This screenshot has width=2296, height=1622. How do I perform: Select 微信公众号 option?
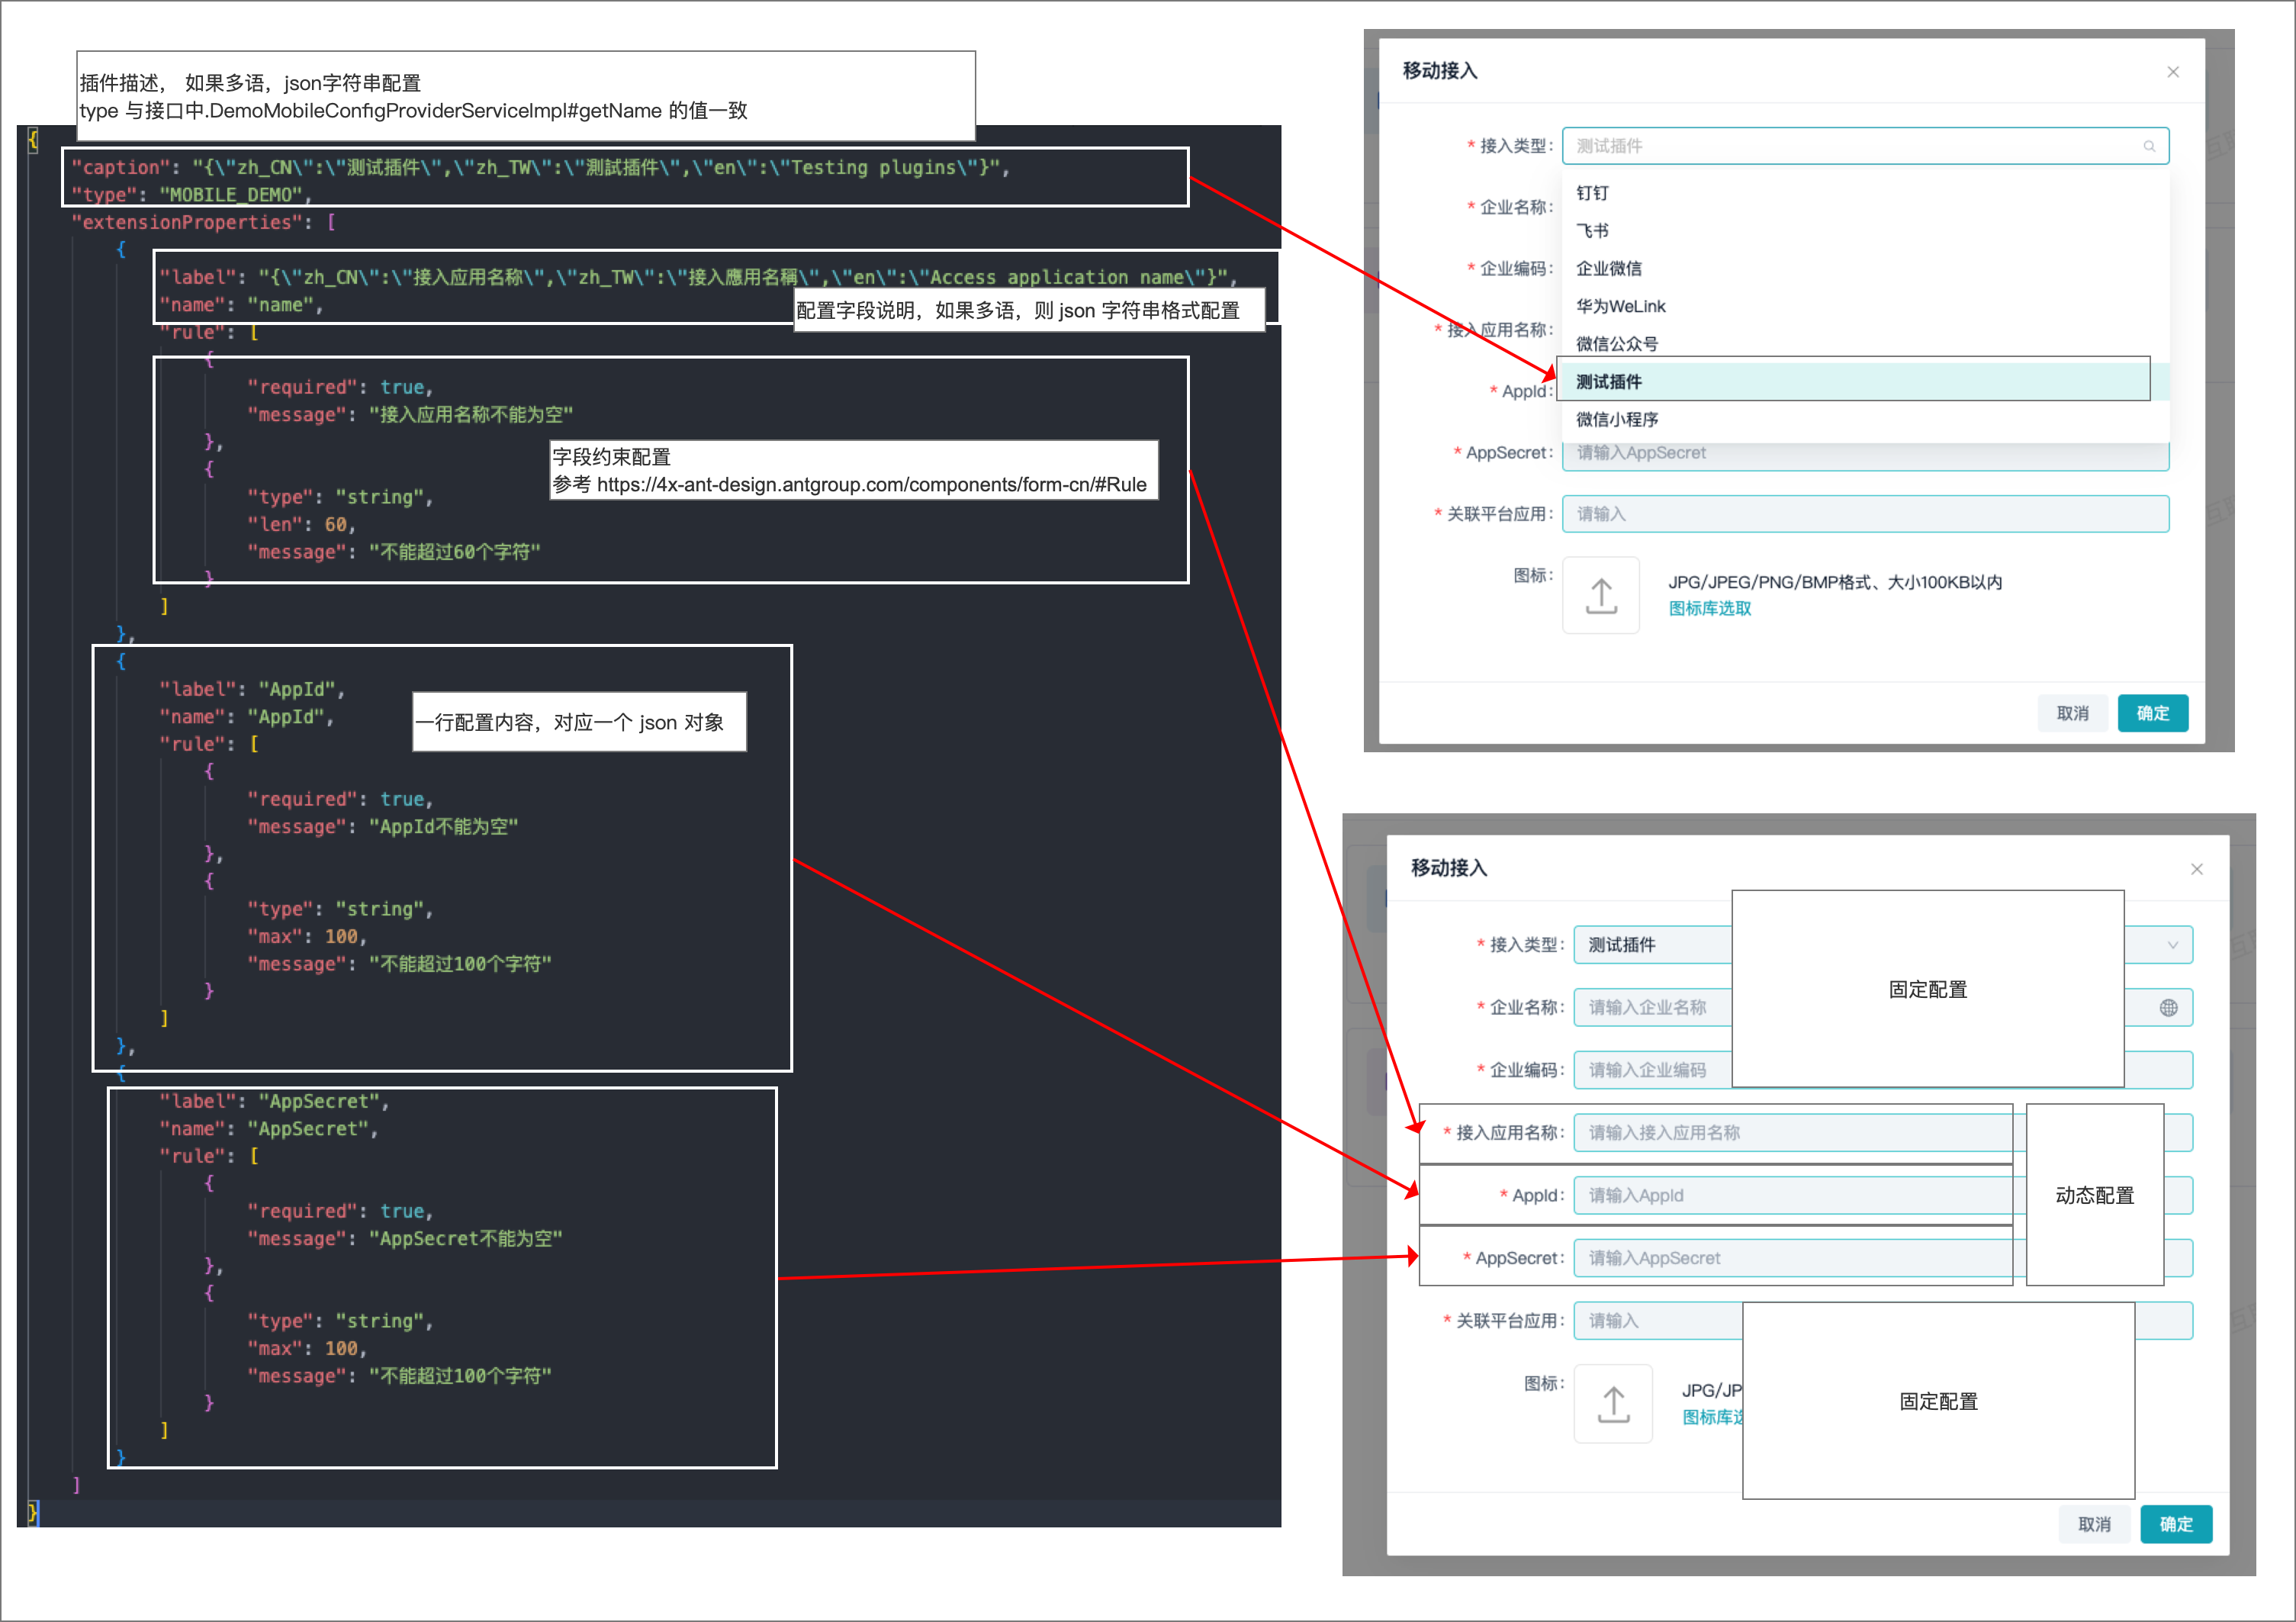(1616, 344)
